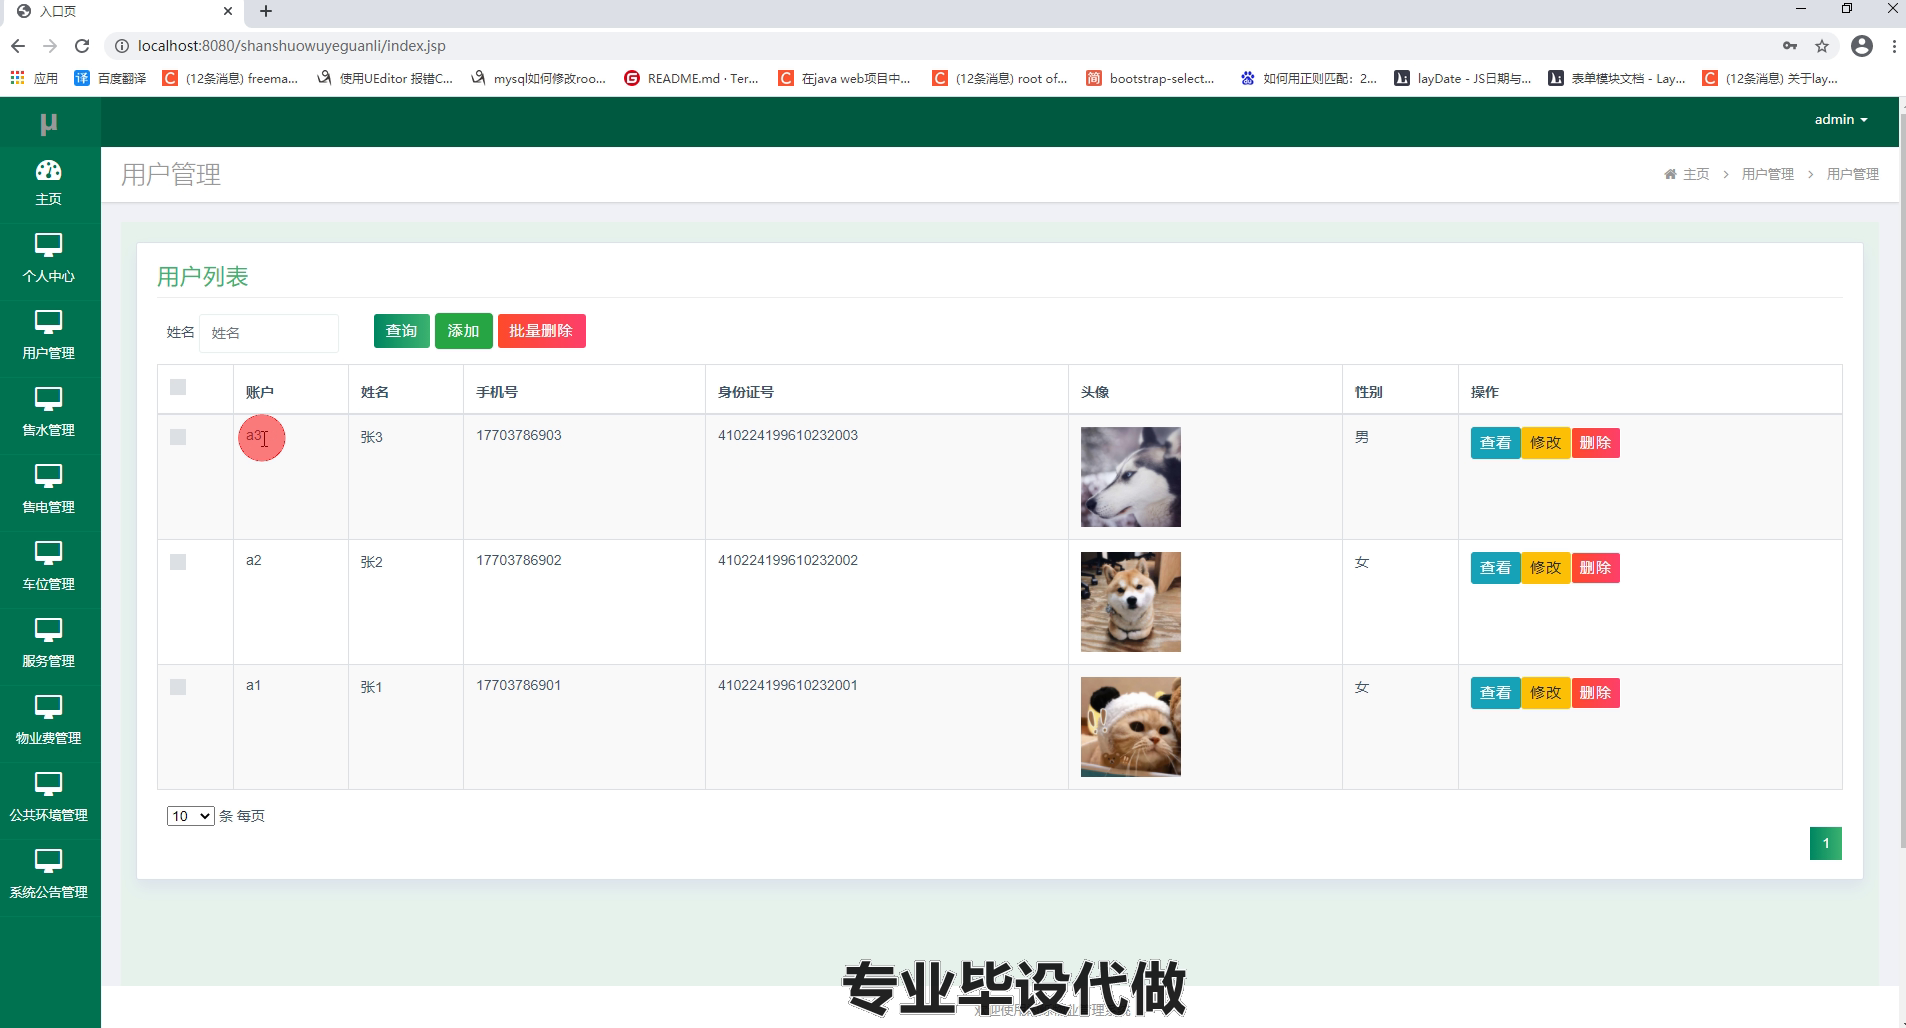Open README.md bookmark

pyautogui.click(x=691, y=78)
